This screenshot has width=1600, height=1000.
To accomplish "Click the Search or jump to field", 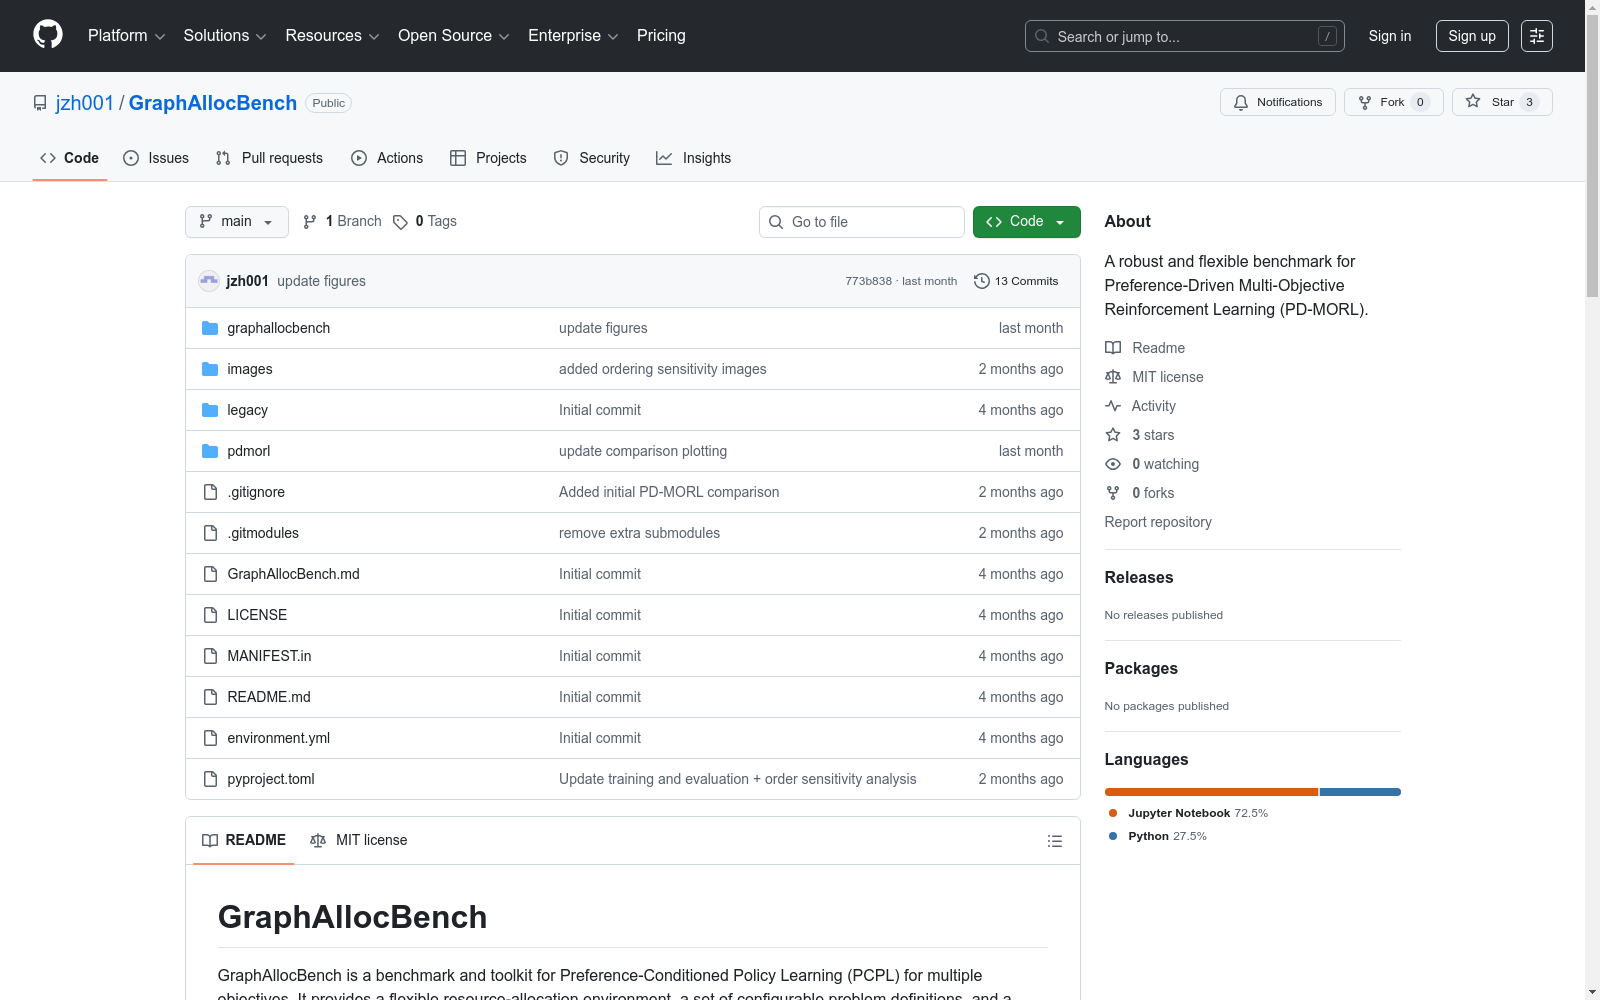I will click(x=1185, y=36).
